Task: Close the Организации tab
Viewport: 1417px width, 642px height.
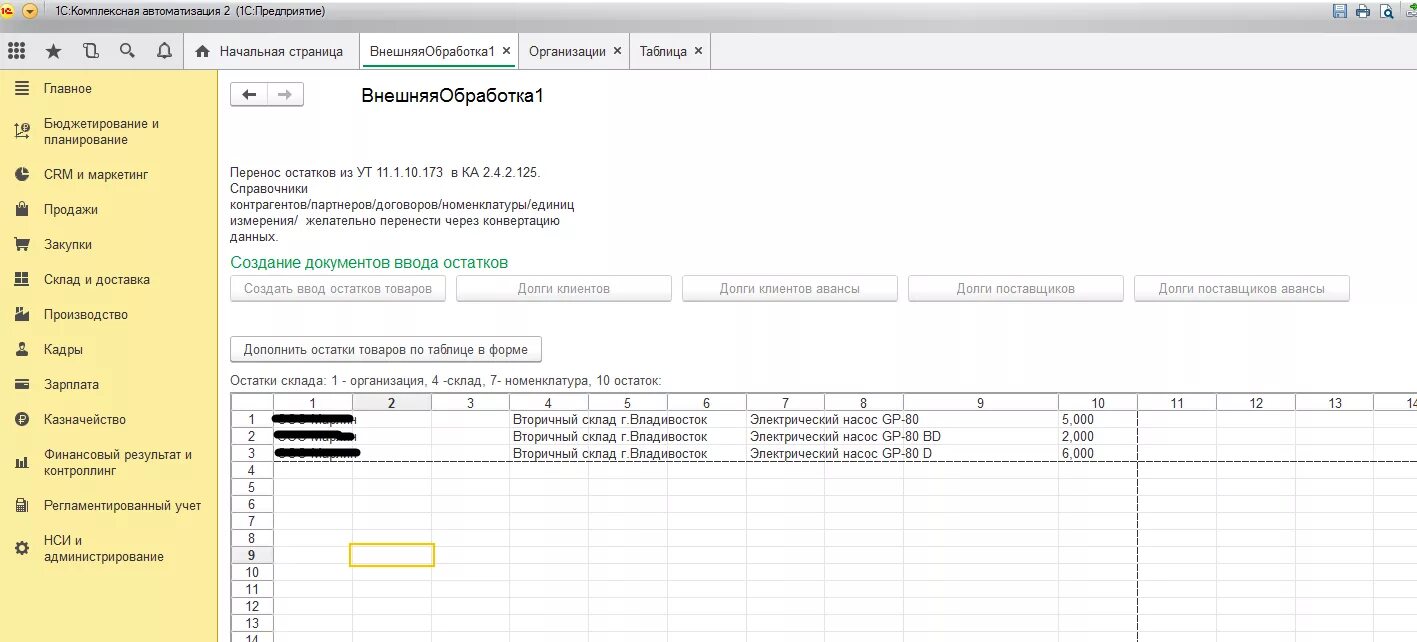Action: tap(617, 51)
